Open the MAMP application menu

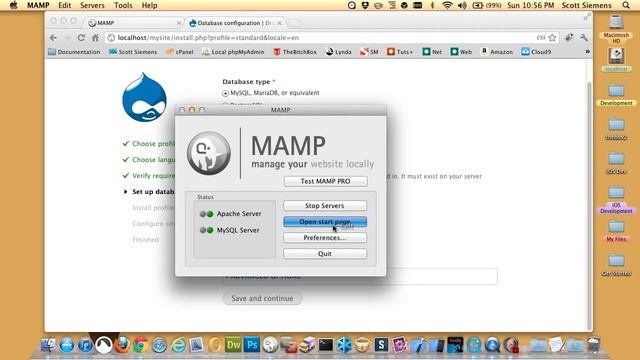[38, 5]
